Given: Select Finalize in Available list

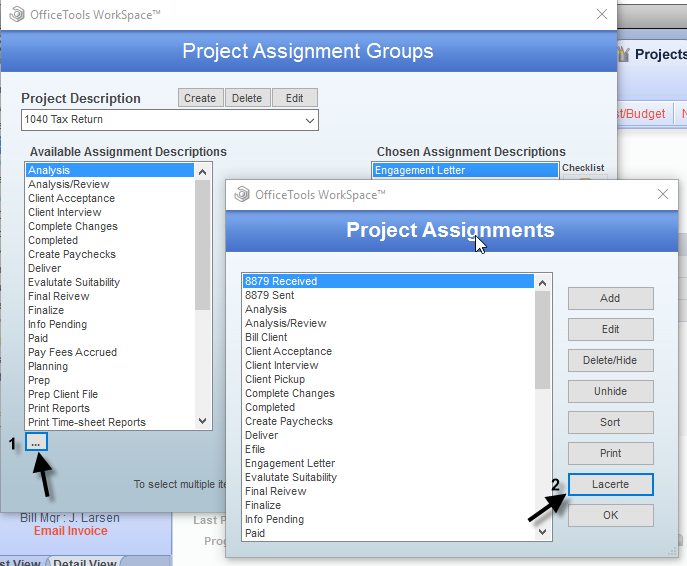Looking at the screenshot, I should click(x=110, y=310).
